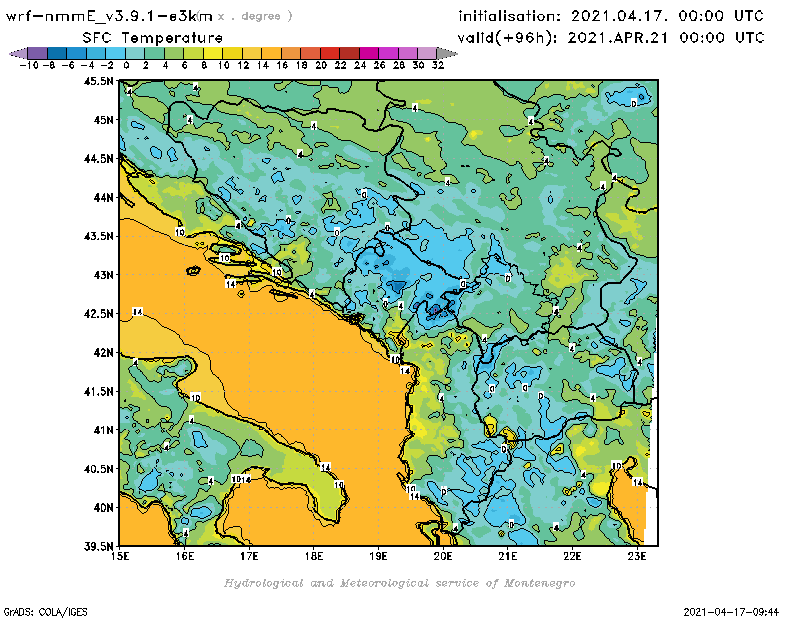The width and height of the screenshot is (800, 618).
Task: Click the red legend swatch between 20 and 22
Action: tap(330, 53)
